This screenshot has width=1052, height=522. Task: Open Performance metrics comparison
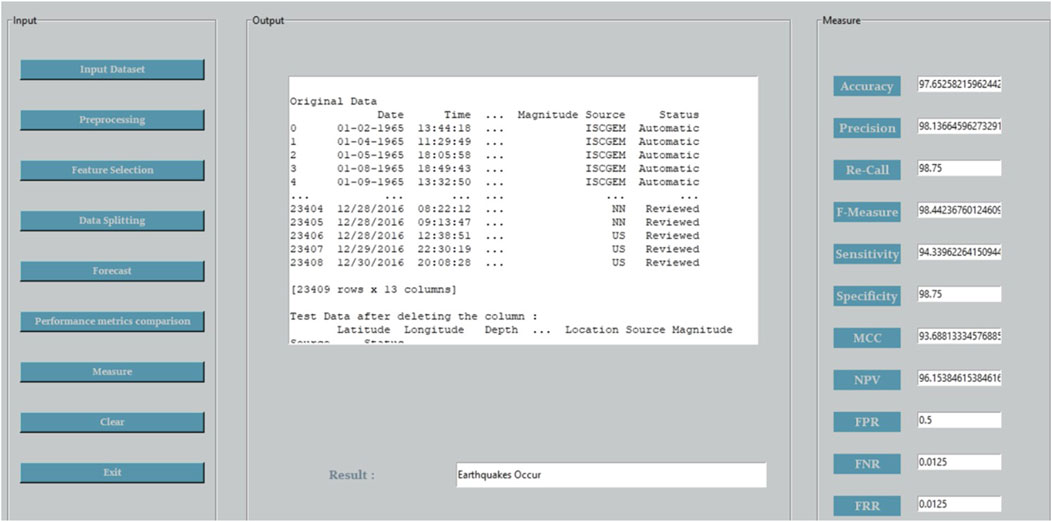click(x=112, y=321)
